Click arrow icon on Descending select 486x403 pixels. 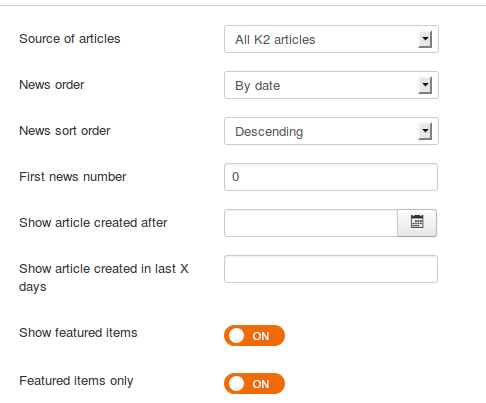point(425,131)
